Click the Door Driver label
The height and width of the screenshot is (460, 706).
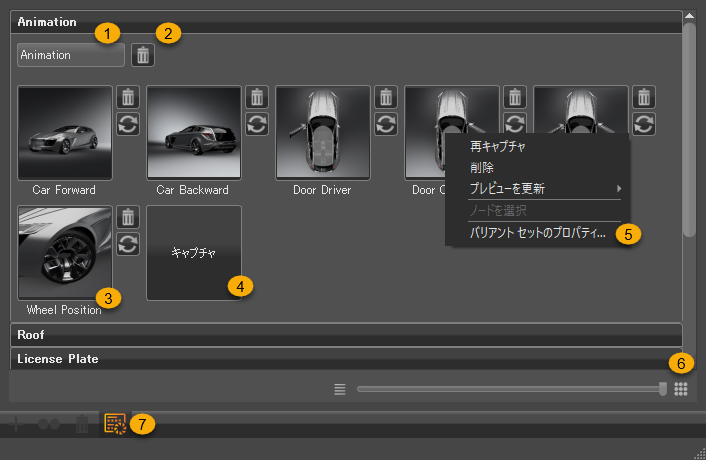322,190
